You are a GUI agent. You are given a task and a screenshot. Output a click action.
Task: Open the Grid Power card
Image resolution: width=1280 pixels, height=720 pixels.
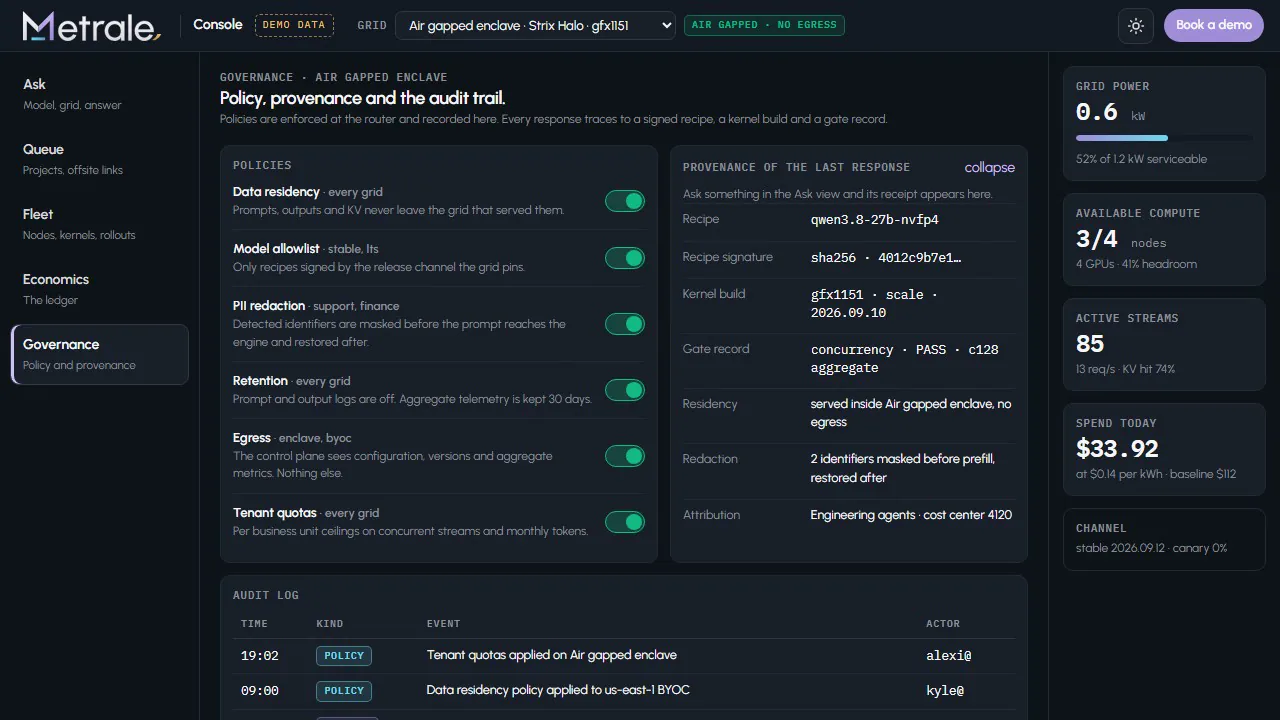[1164, 123]
